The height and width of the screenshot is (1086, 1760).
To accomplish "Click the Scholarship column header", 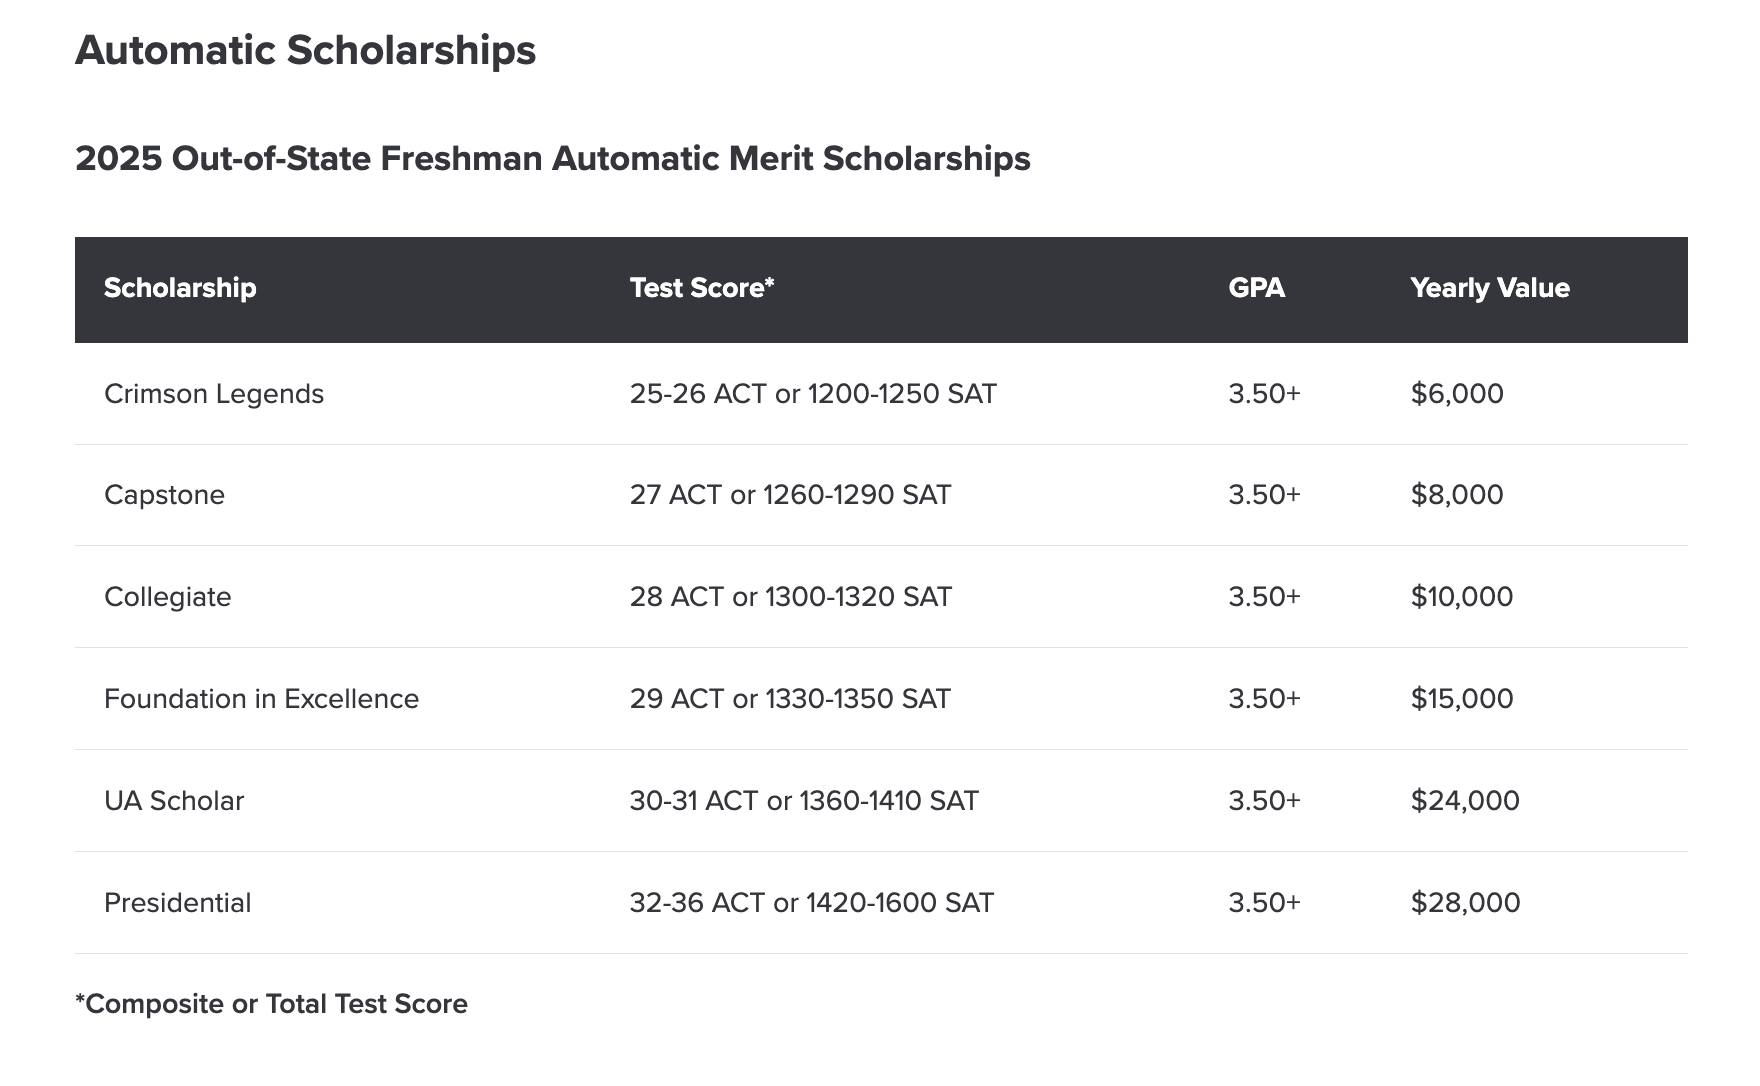I will click(x=180, y=288).
